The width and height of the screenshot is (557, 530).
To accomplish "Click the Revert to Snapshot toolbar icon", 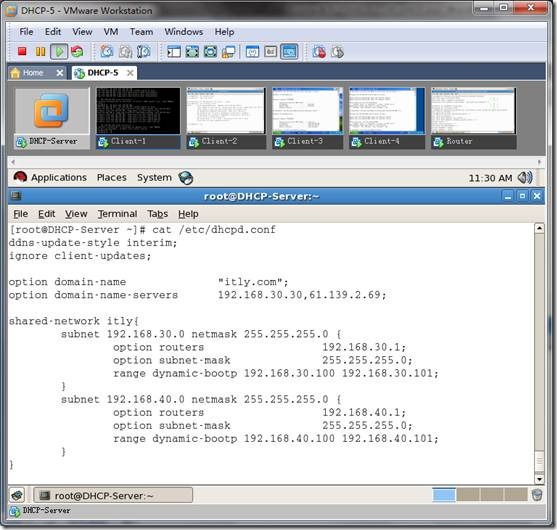I will [125, 52].
